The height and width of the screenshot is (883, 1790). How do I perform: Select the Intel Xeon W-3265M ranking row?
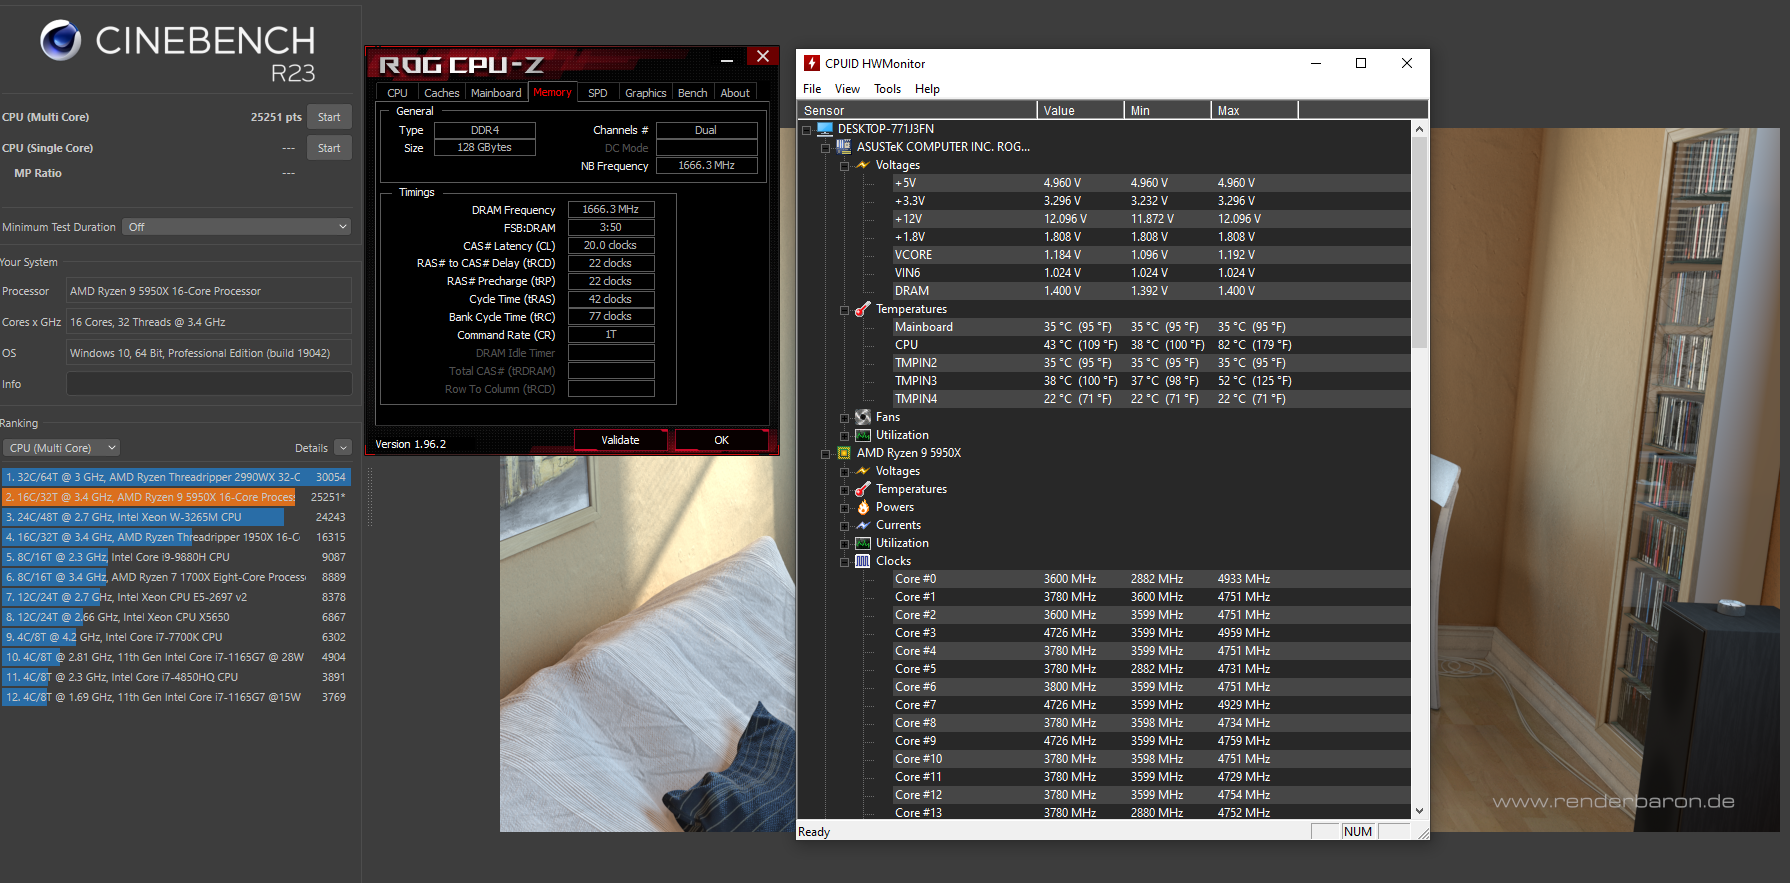[176, 517]
